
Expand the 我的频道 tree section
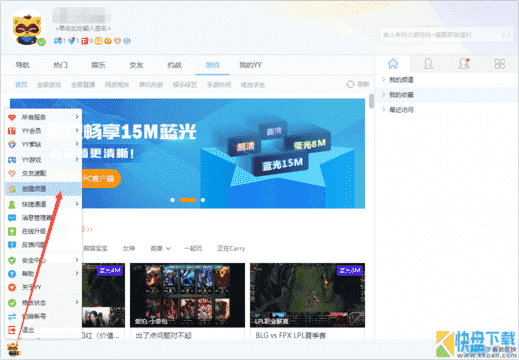[384, 79]
